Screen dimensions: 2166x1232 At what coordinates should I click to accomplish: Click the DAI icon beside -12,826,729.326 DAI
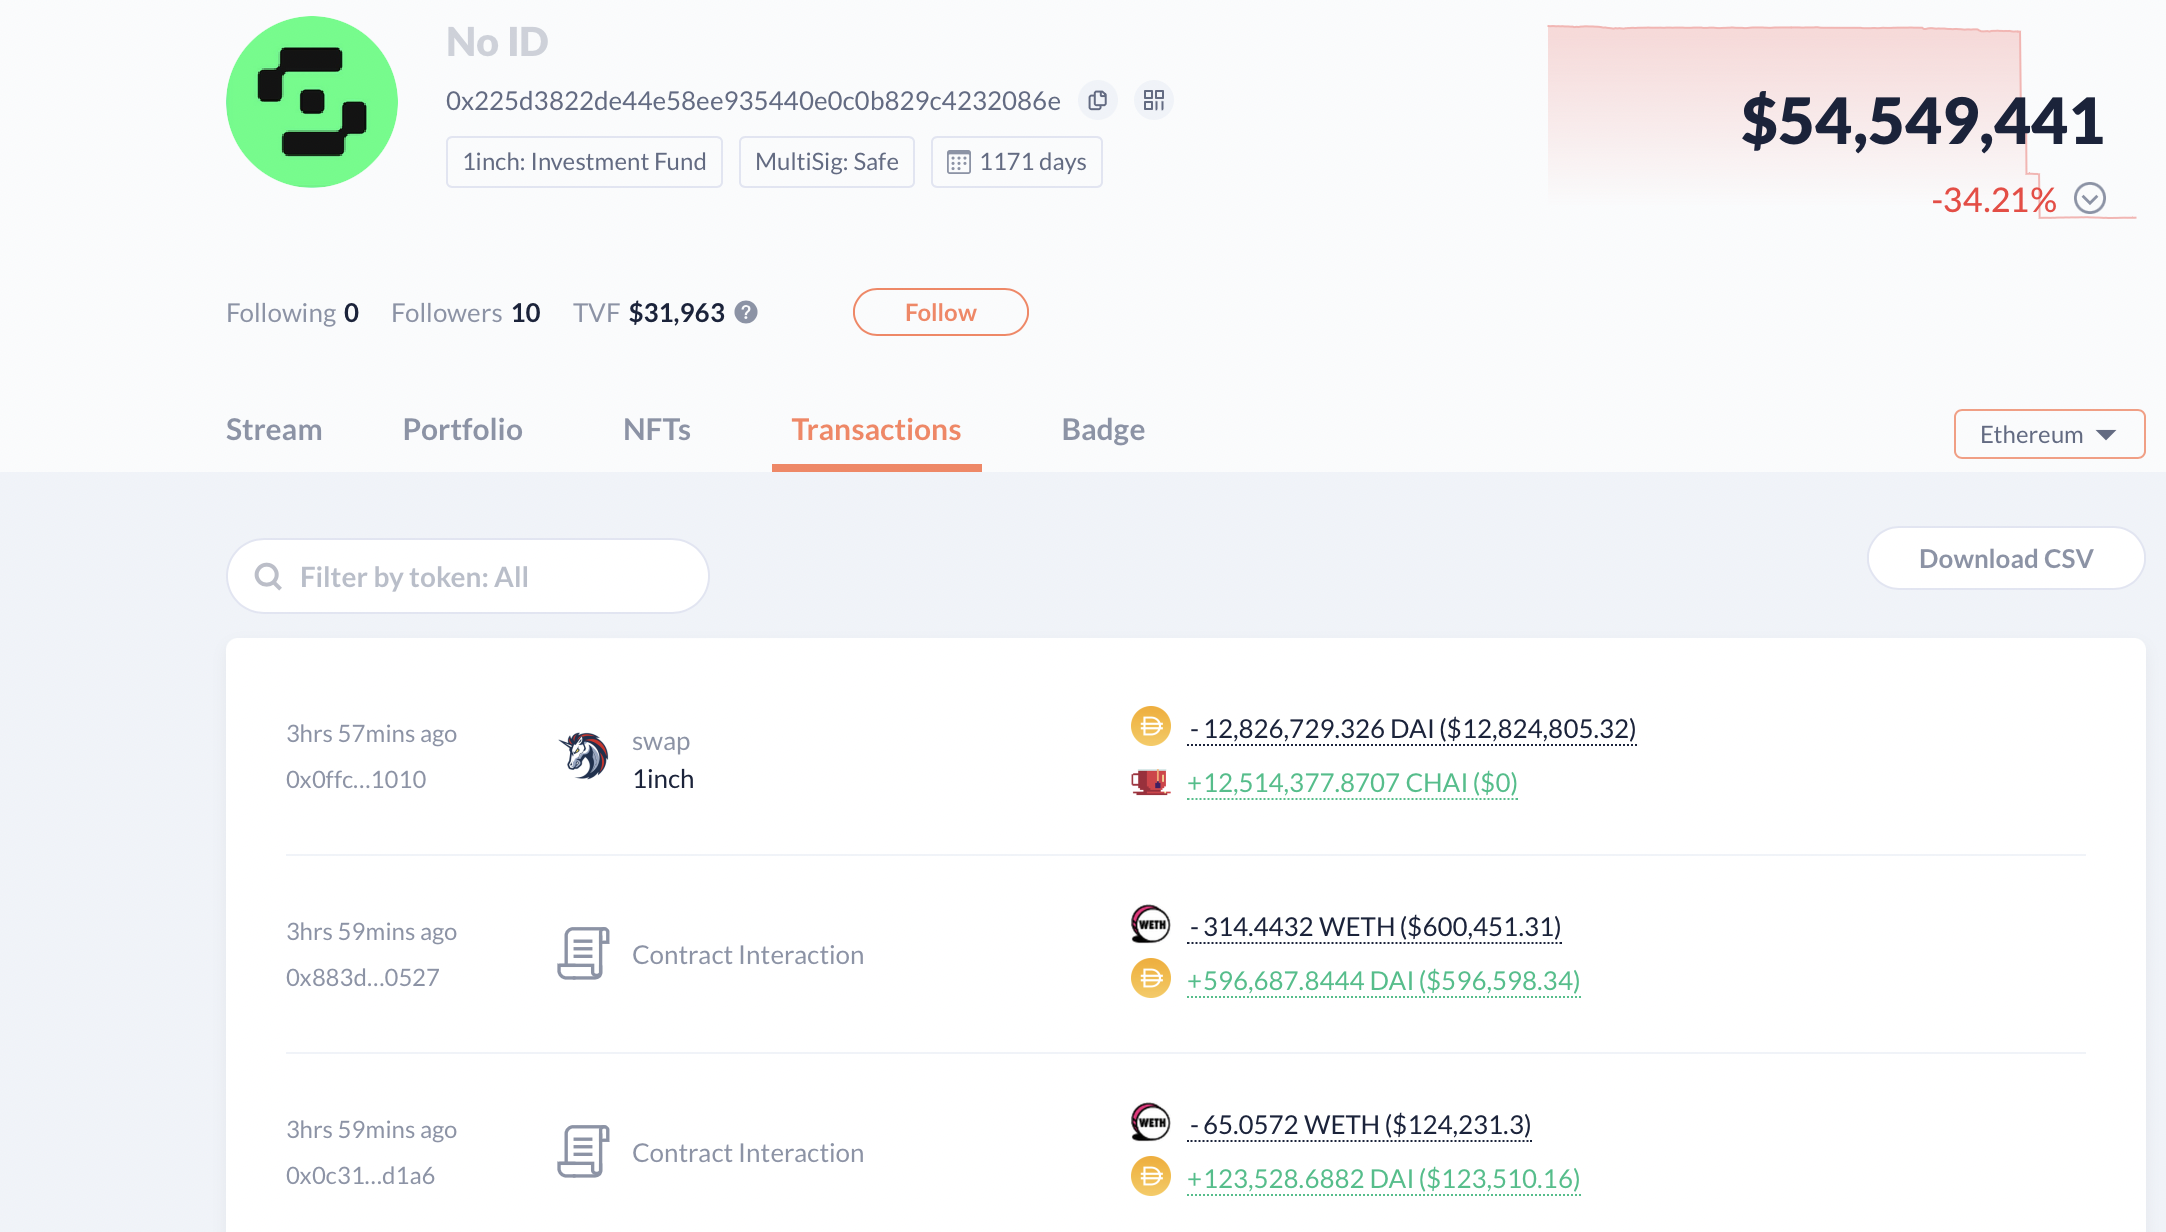[1151, 726]
